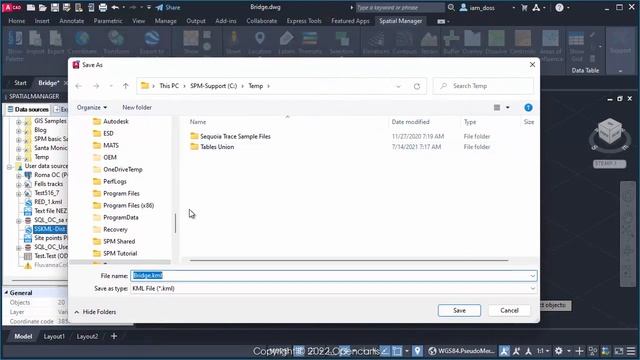The image size is (640, 360).
Task: Cancel the Save As dialog
Action: pyautogui.click(x=509, y=311)
